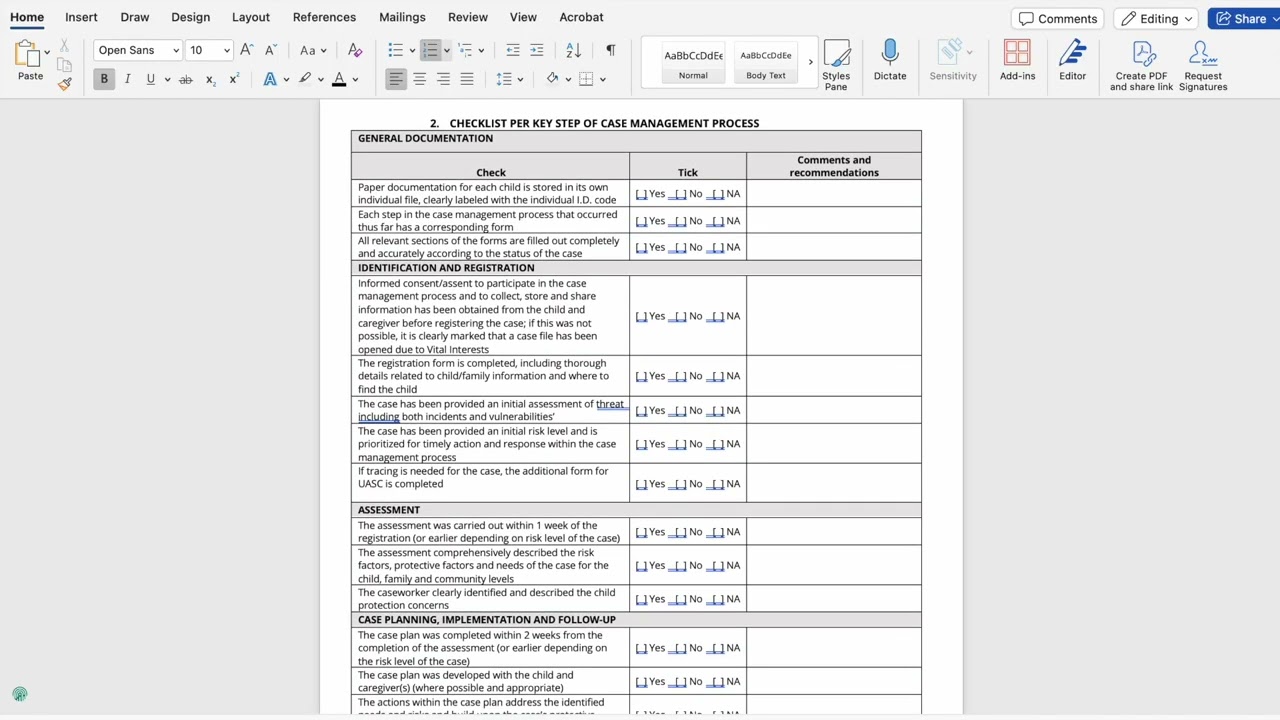The image size is (1280, 720).
Task: Switch to the References tab
Action: pyautogui.click(x=324, y=17)
